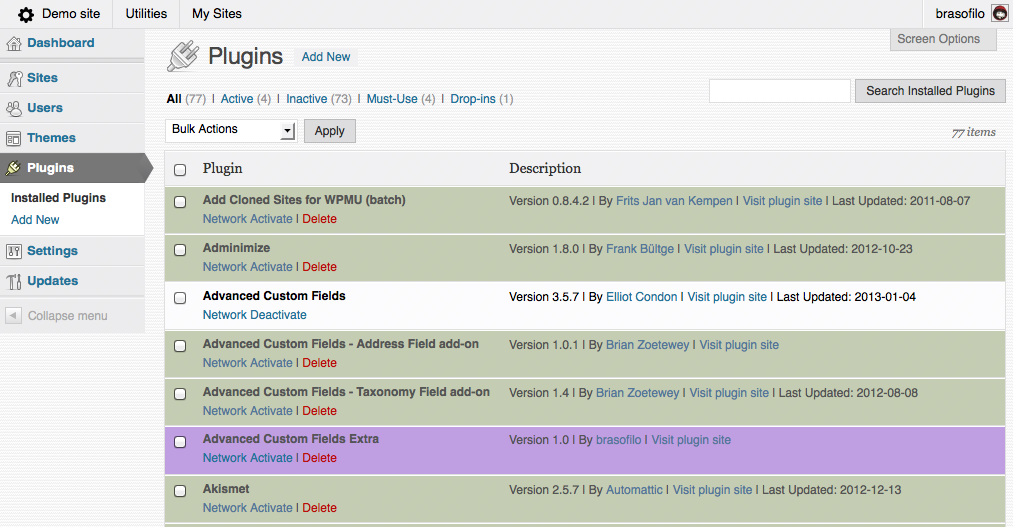Click Add New next to Plugins heading
Screen dimensions: 1013x527
(326, 57)
